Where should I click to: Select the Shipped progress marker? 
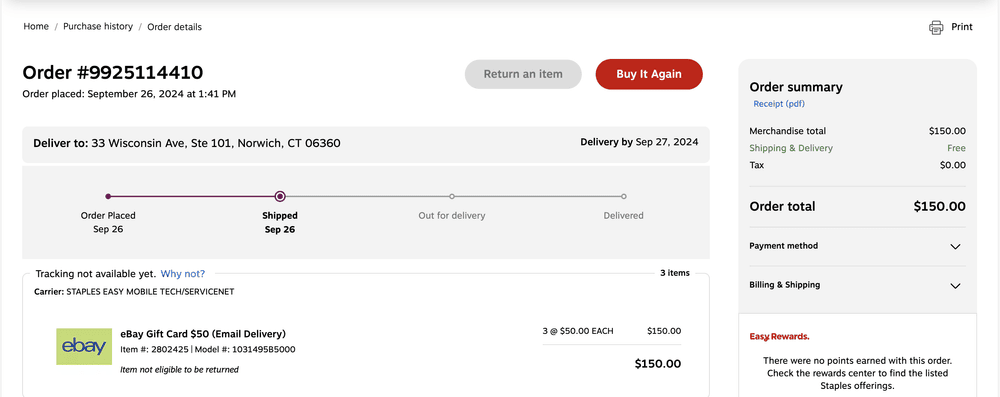pos(280,197)
